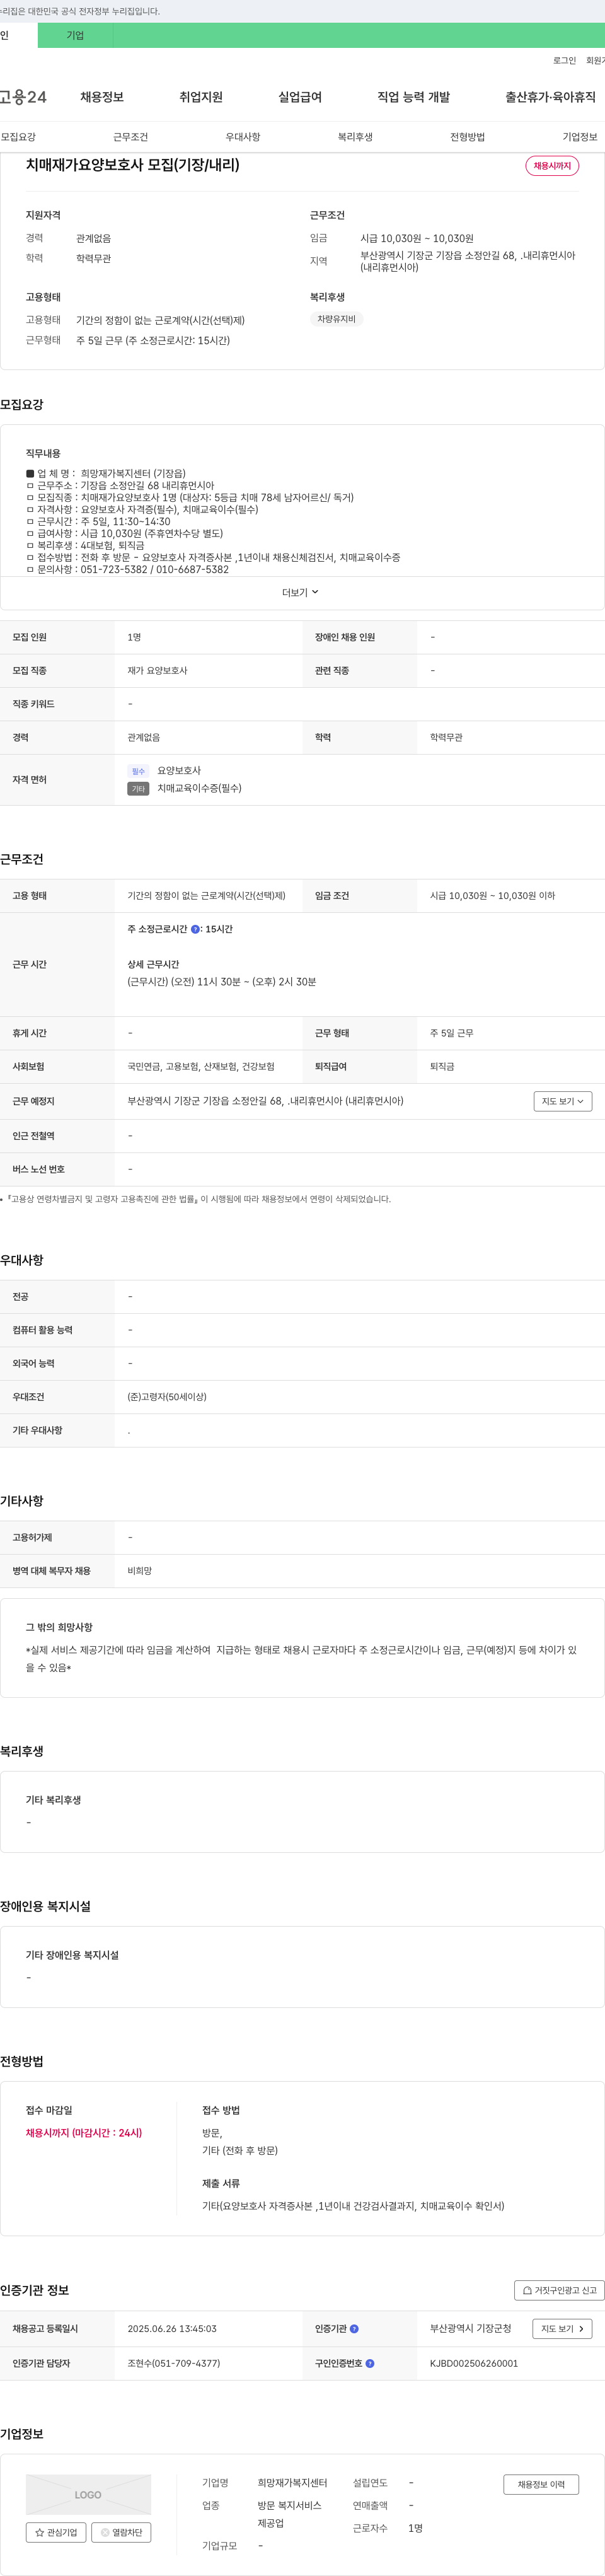Click the registration time 2025.06.26 13:45:03
605x2576 pixels.
pyautogui.click(x=172, y=2329)
